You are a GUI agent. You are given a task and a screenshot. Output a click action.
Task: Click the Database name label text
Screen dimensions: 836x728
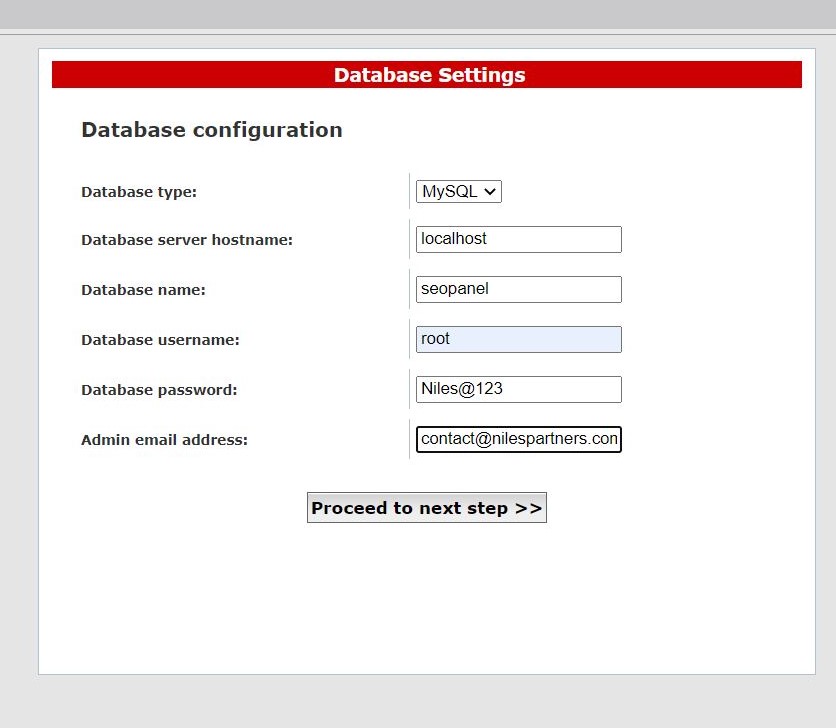pyautogui.click(x=143, y=290)
